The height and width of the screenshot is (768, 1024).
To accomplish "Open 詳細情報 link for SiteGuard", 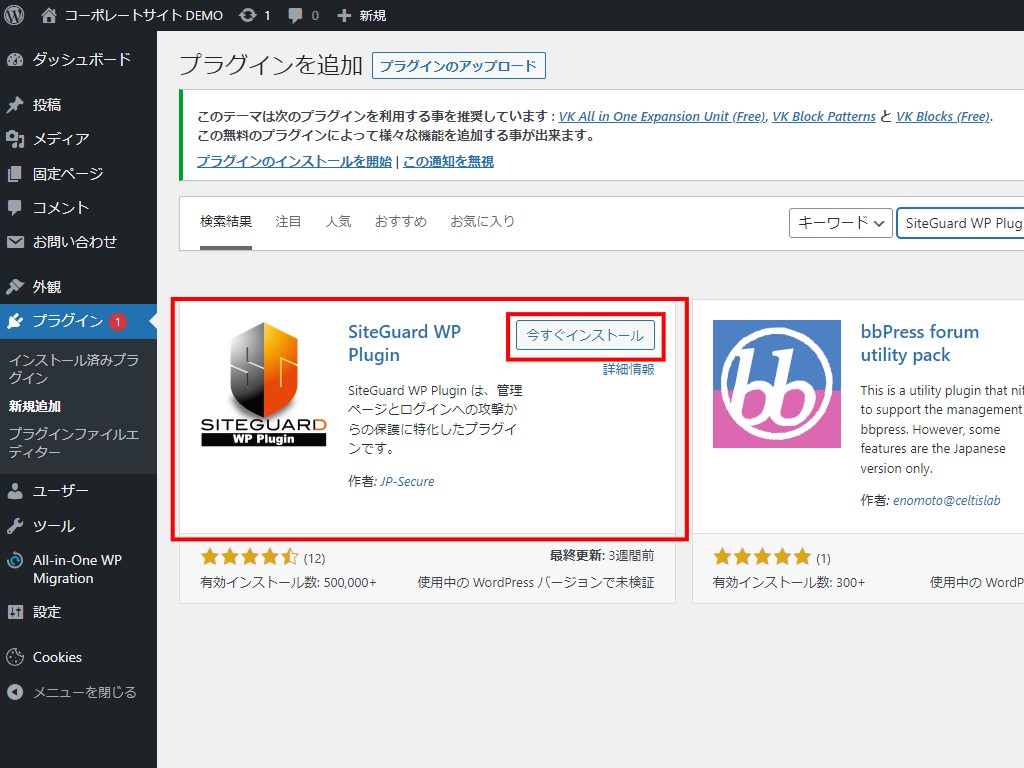I will [x=628, y=369].
